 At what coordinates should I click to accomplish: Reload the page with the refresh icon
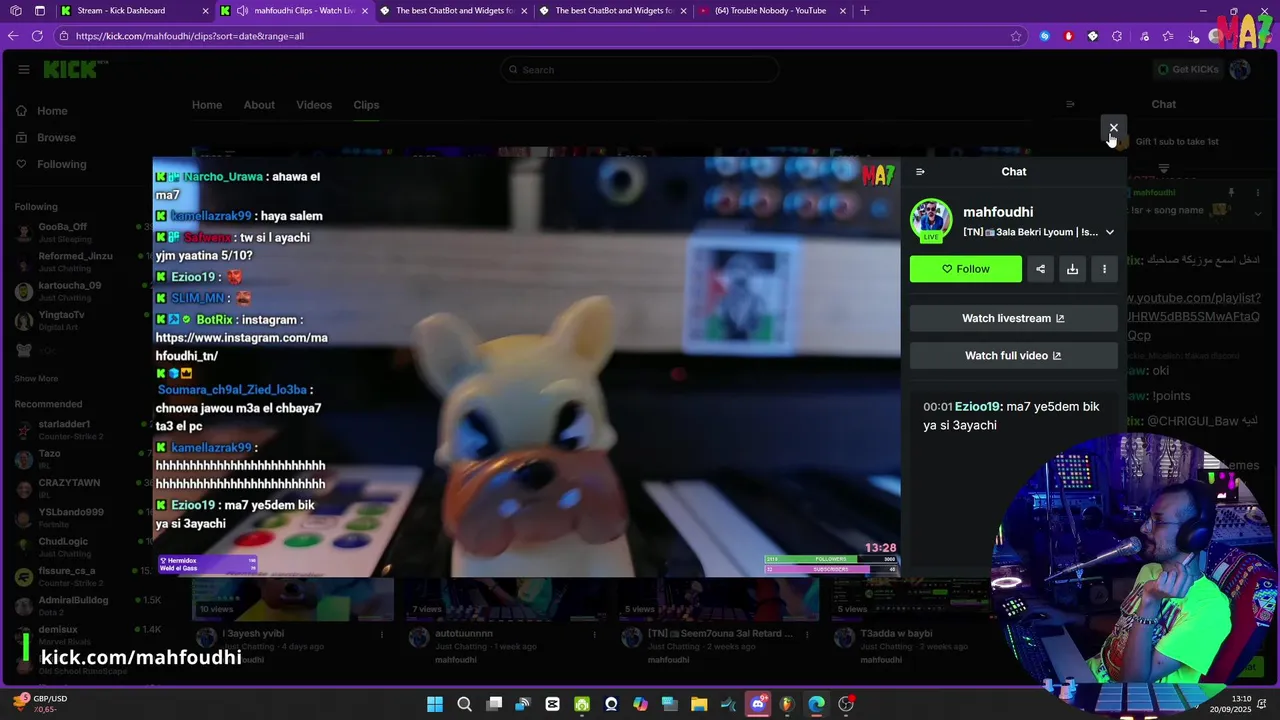pos(37,36)
